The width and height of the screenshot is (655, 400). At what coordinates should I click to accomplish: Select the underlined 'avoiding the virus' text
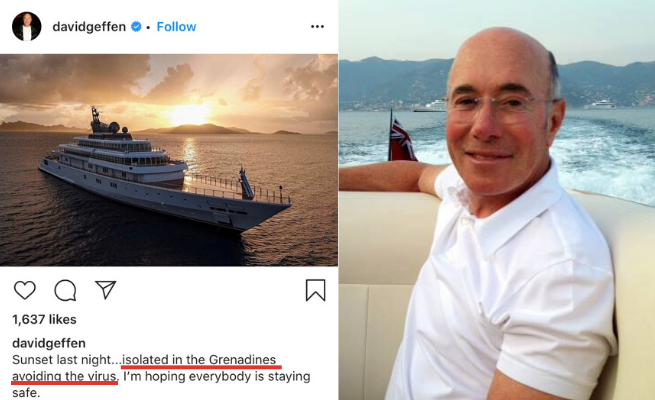click(x=65, y=377)
